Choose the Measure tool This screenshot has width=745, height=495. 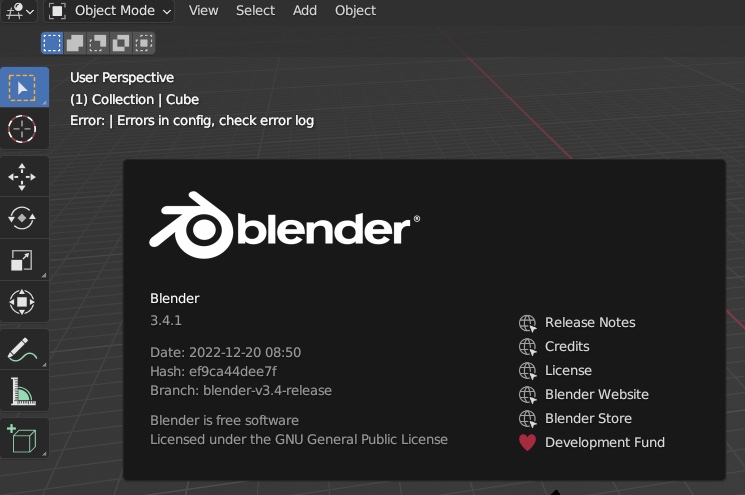[22, 391]
